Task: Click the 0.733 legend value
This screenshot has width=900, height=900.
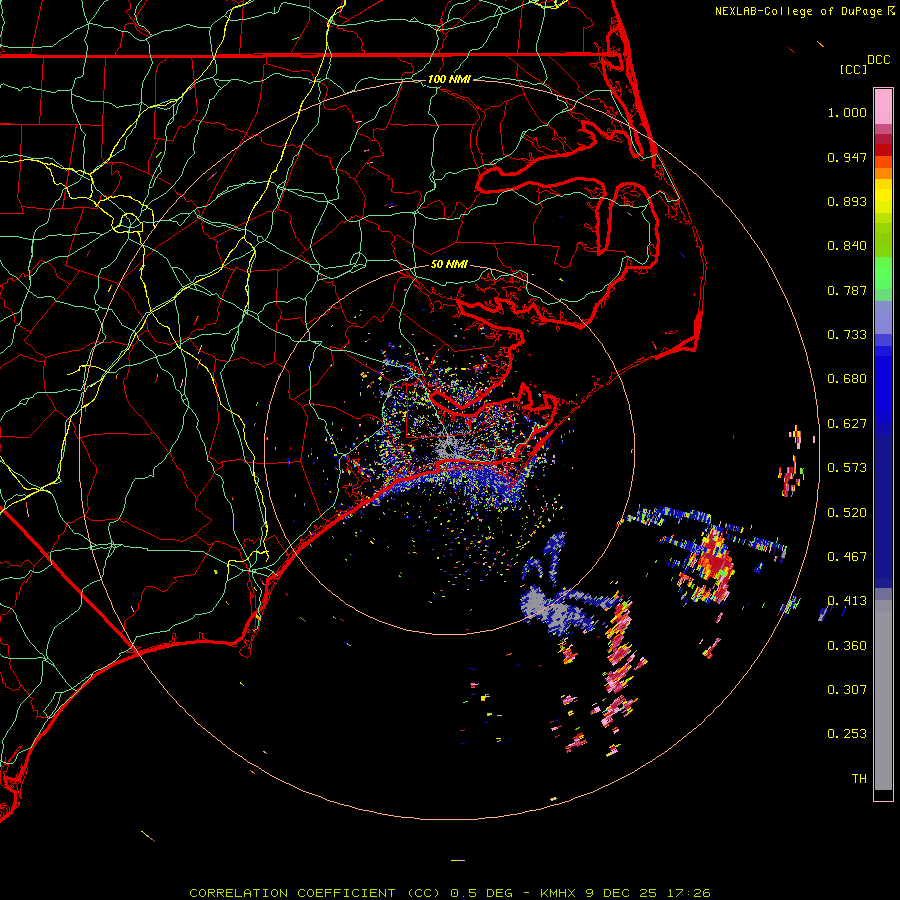Action: (x=847, y=335)
